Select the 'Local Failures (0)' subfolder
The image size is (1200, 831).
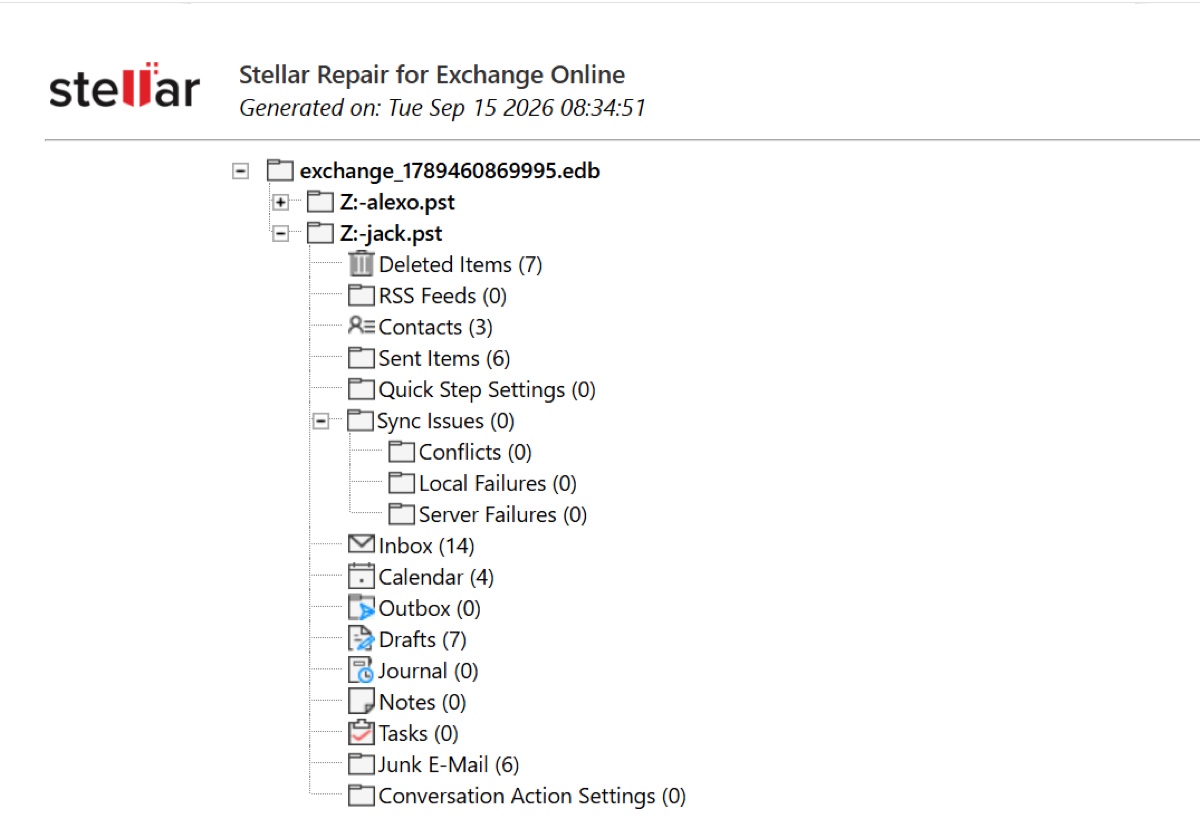[x=498, y=483]
